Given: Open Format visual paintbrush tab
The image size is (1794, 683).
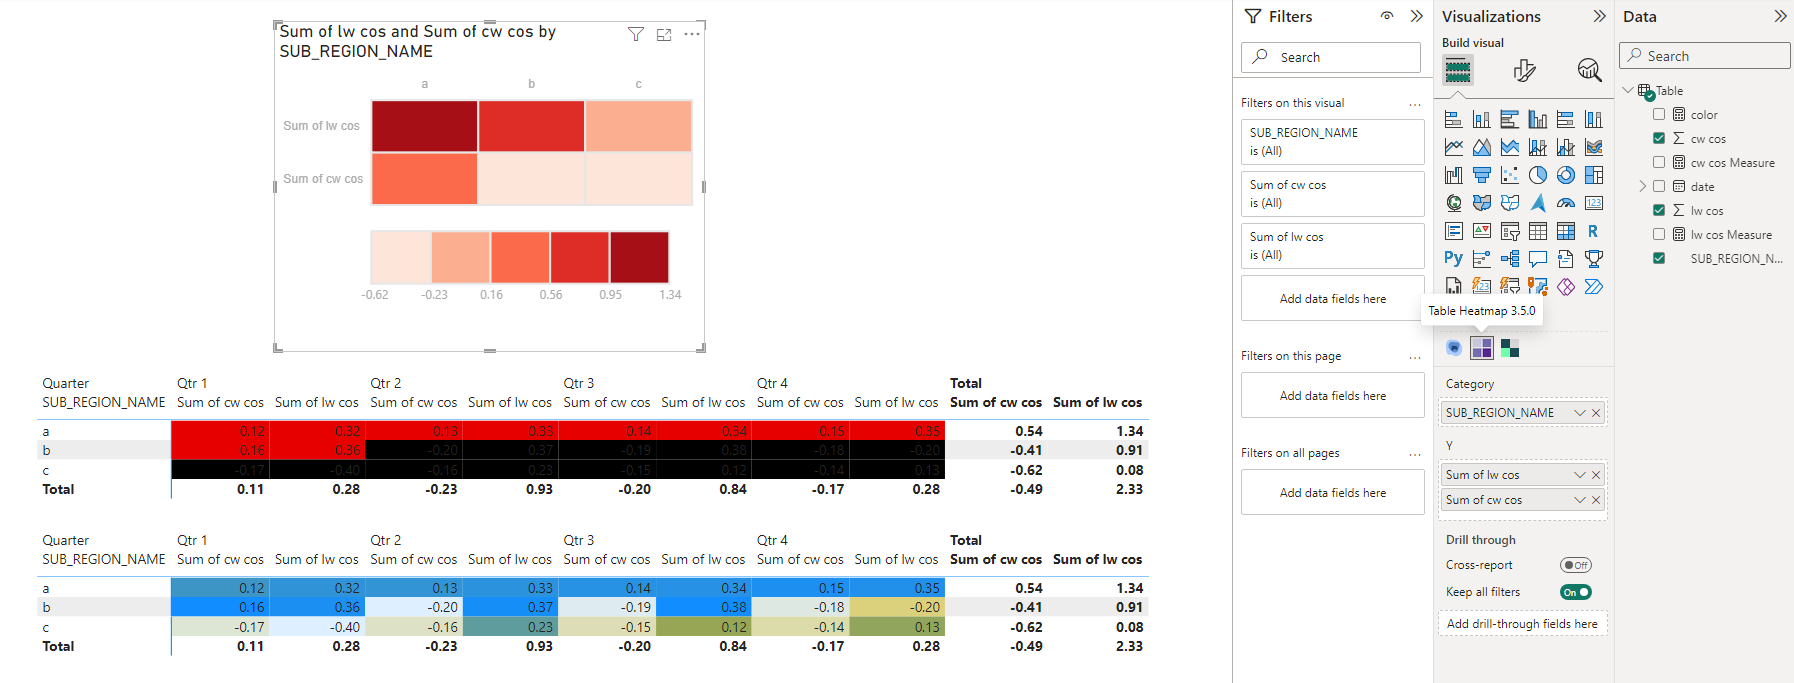Looking at the screenshot, I should (1524, 70).
